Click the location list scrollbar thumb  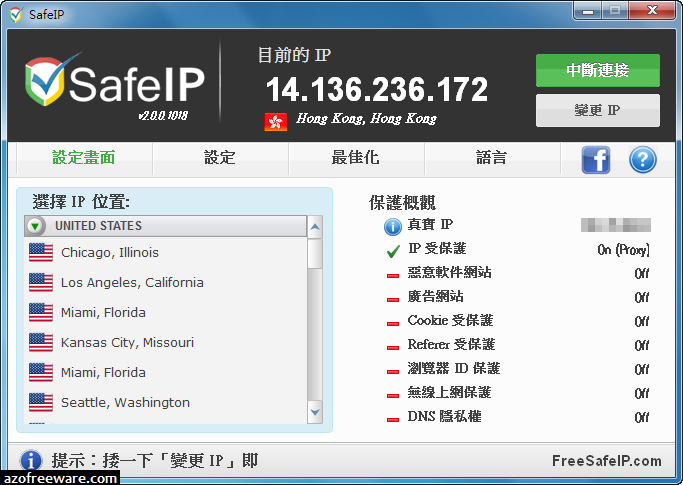(315, 254)
